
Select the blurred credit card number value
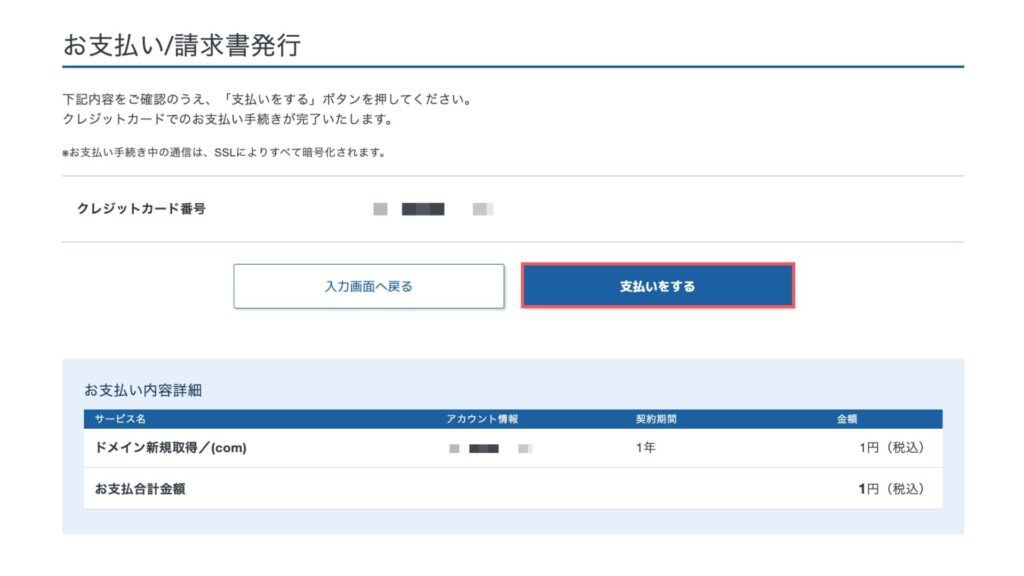pyautogui.click(x=433, y=209)
